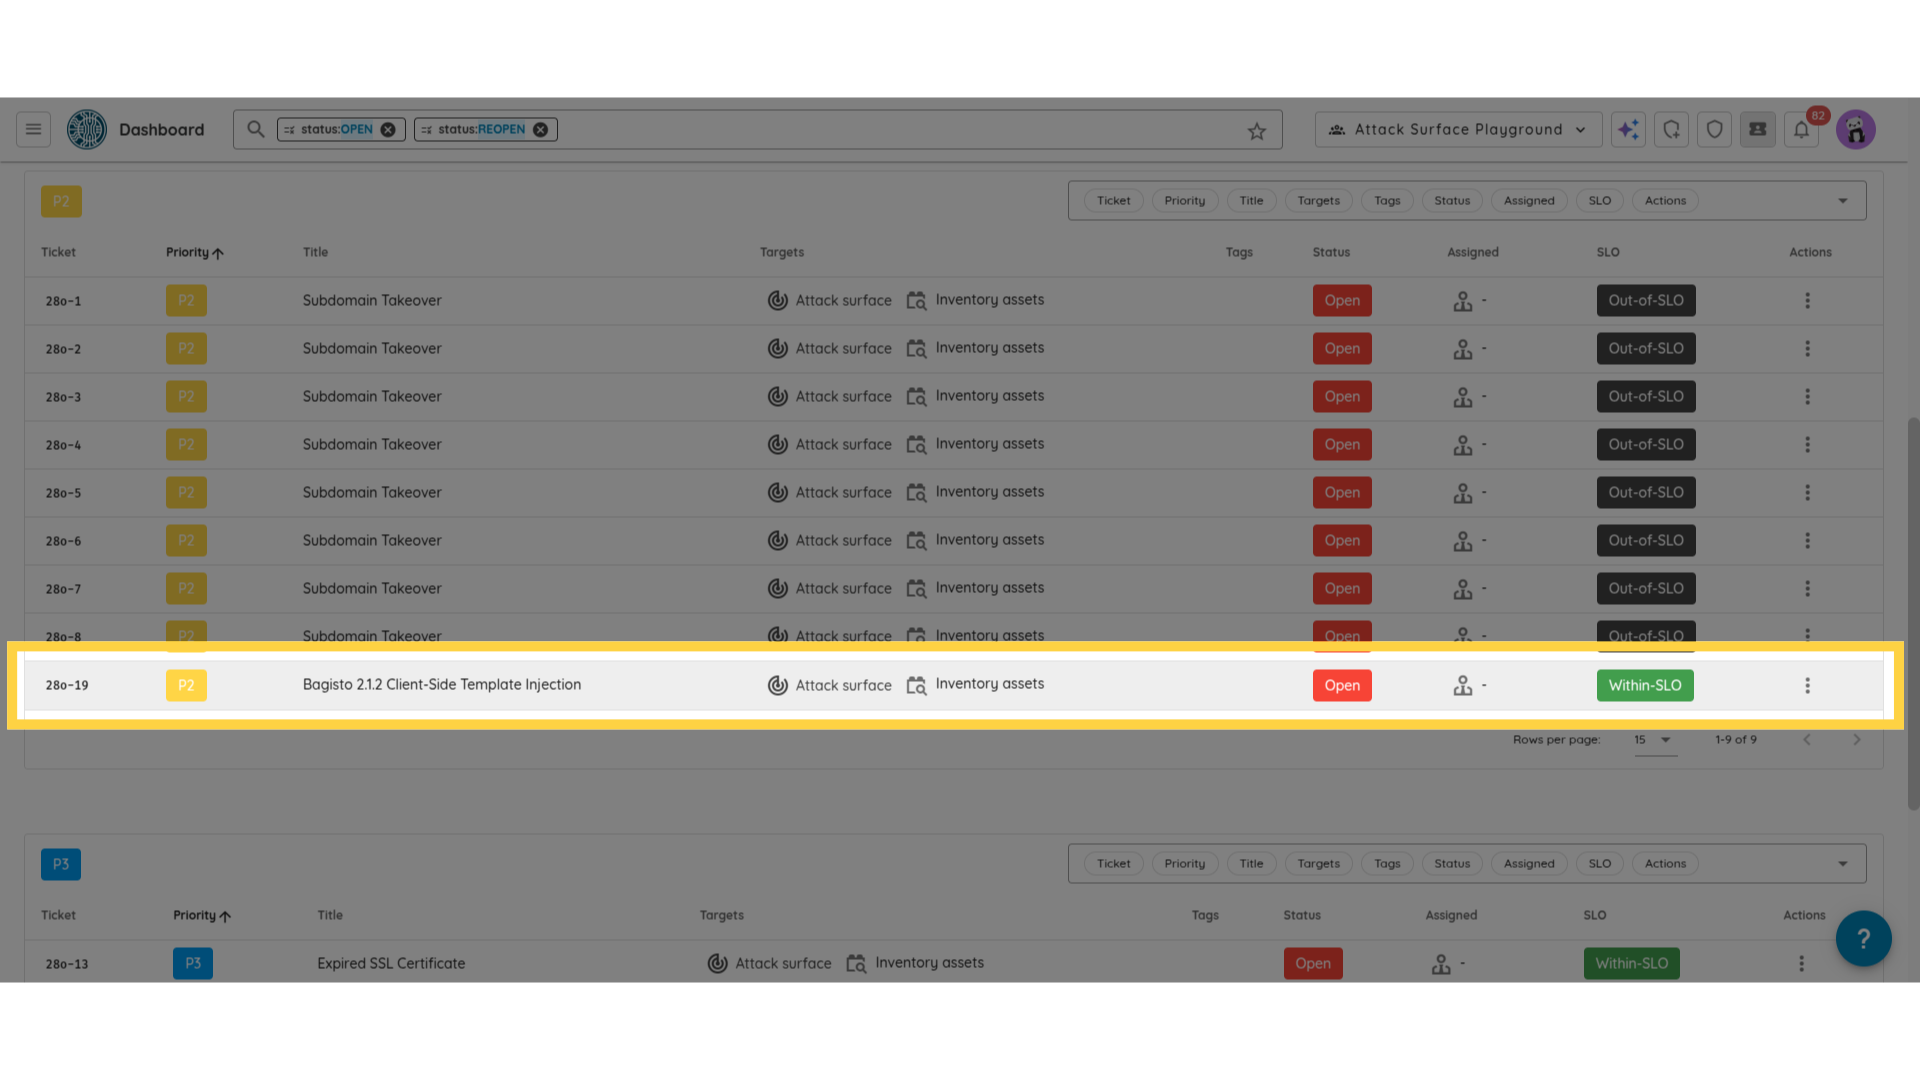Click the shield icon in the top bar
Viewport: 1920px width, 1080px height.
pos(1715,129)
